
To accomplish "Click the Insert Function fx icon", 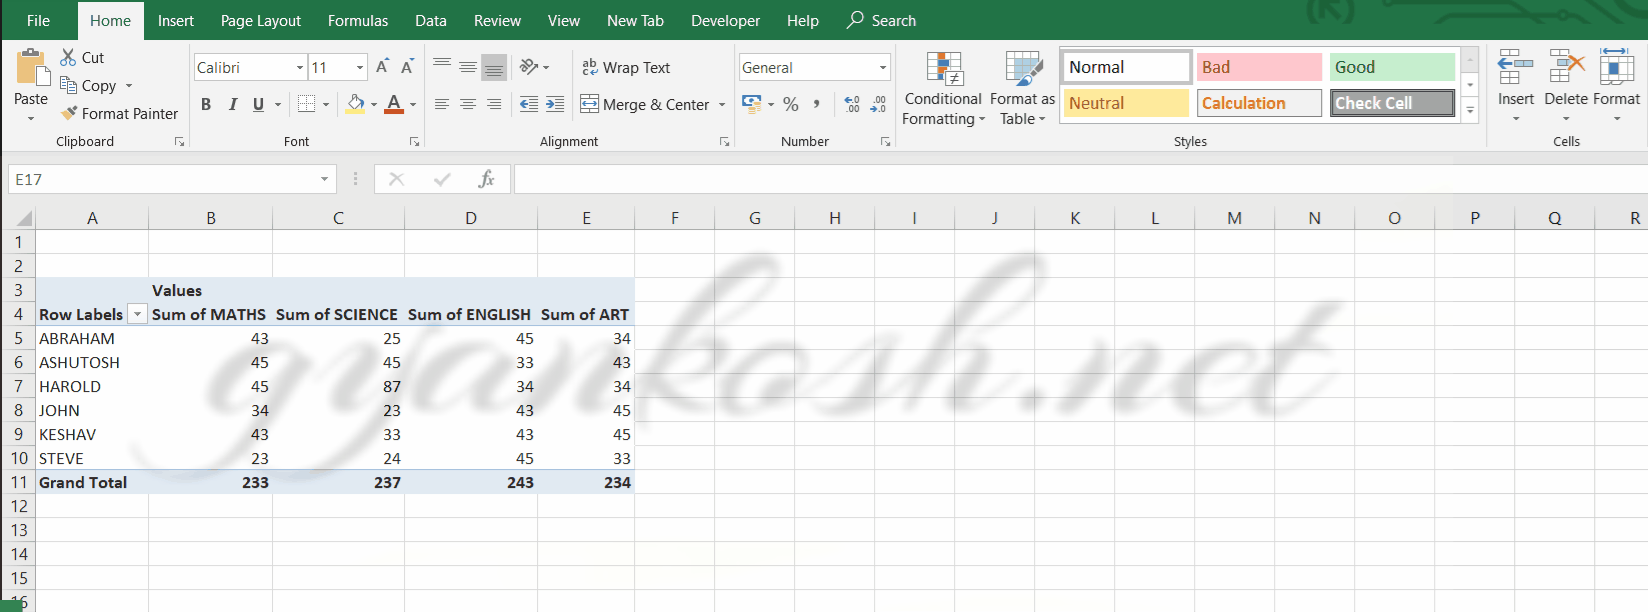I will pyautogui.click(x=486, y=179).
